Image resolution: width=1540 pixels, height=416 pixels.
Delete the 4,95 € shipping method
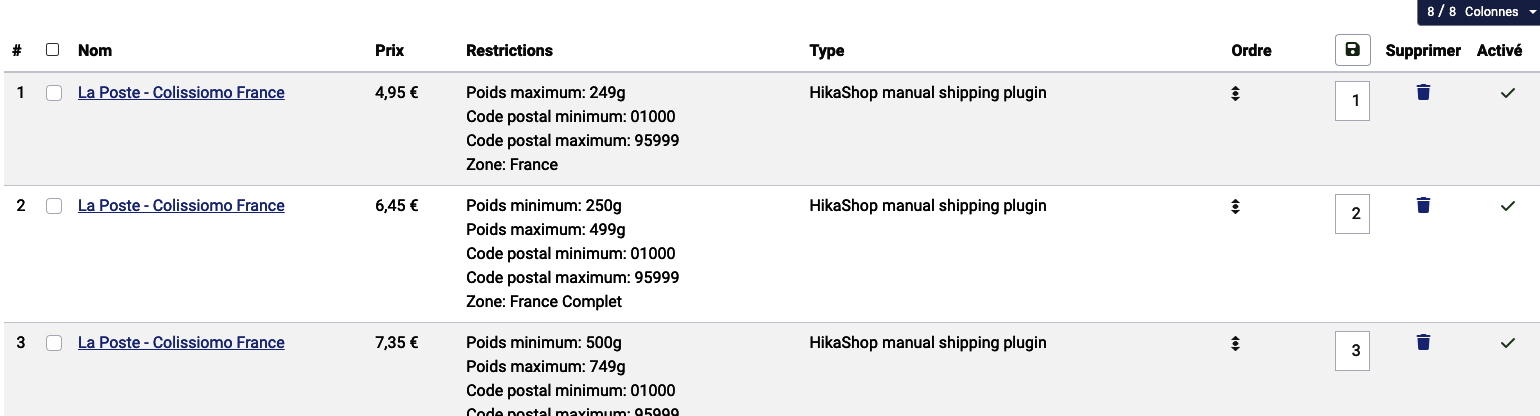coord(1423,92)
